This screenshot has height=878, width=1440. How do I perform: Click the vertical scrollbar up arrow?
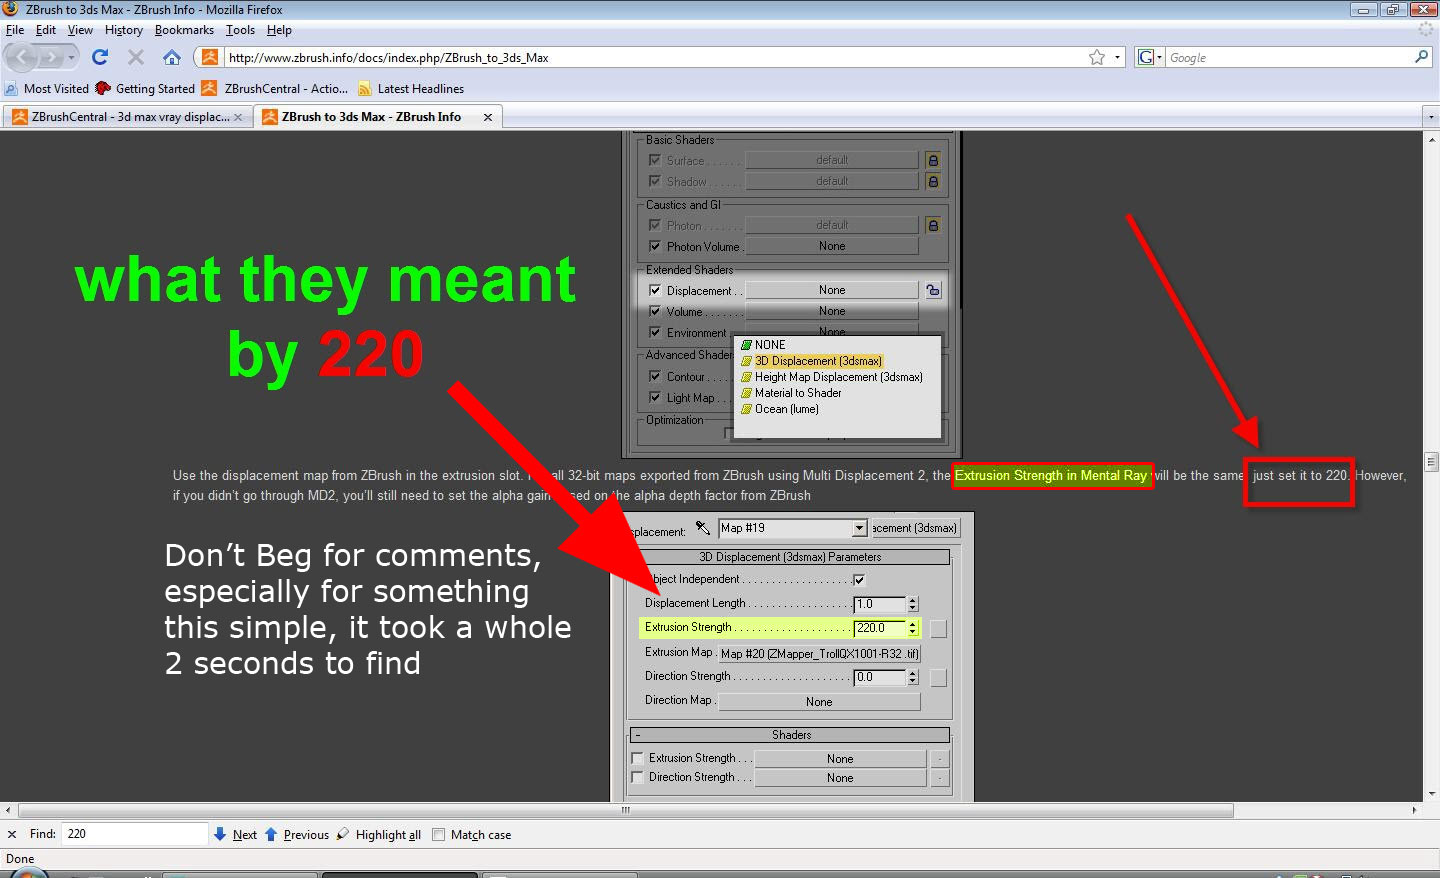[x=1431, y=138]
